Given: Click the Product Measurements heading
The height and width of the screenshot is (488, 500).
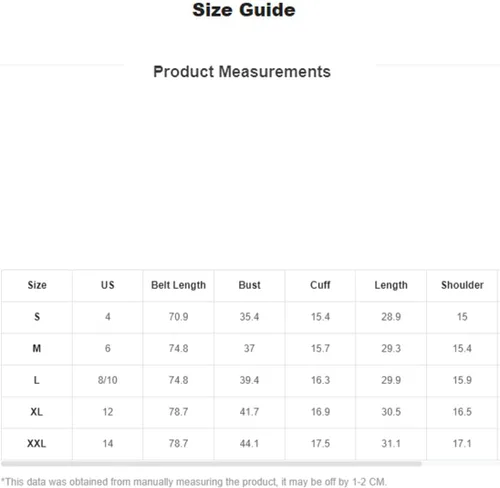Looking at the screenshot, I should tap(242, 72).
